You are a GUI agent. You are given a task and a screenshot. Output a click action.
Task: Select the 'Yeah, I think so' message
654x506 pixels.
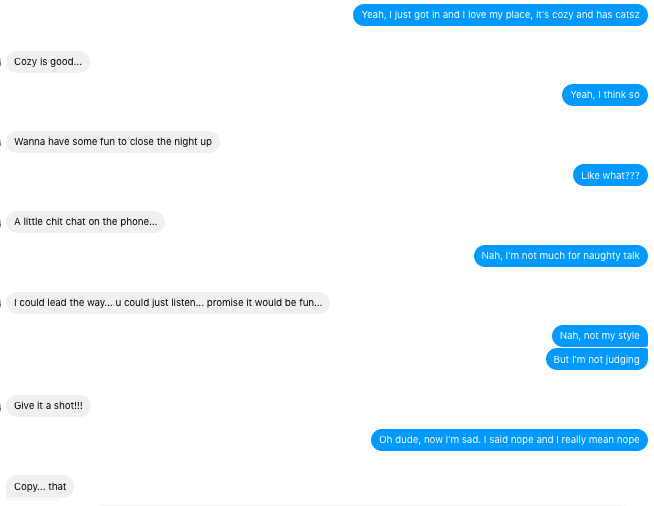pyautogui.click(x=605, y=95)
